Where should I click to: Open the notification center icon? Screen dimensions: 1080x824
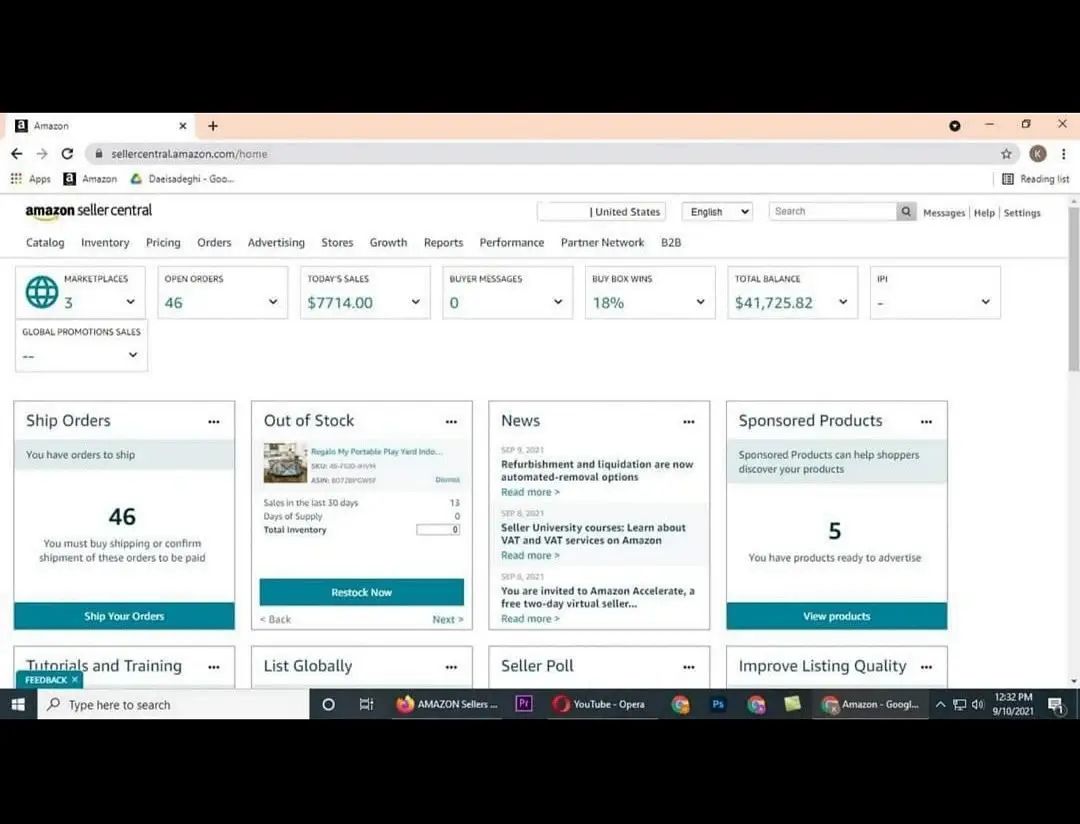1055,705
